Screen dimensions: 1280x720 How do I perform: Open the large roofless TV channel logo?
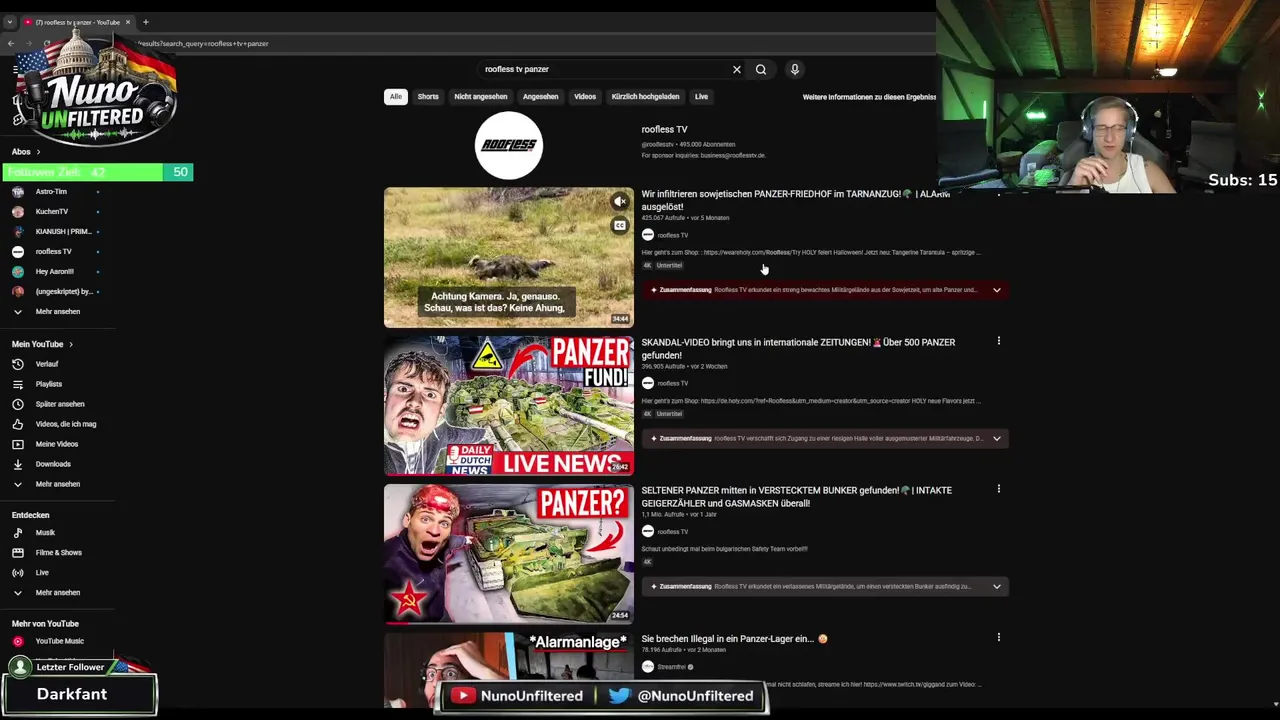click(x=509, y=146)
